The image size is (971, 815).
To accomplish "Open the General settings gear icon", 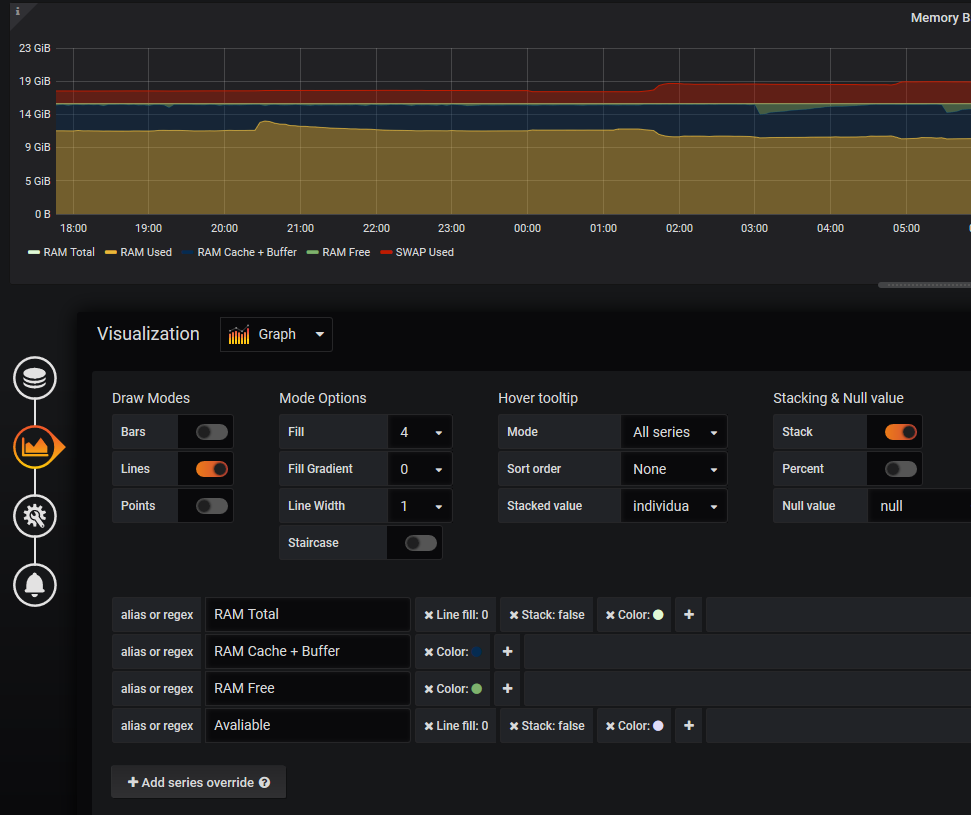I will point(34,515).
